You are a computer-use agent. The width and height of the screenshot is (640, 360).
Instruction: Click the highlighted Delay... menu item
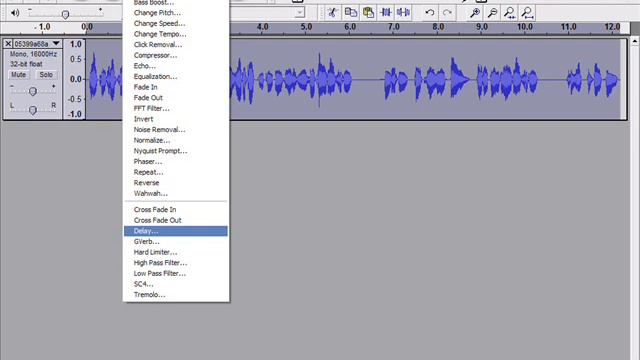176,231
